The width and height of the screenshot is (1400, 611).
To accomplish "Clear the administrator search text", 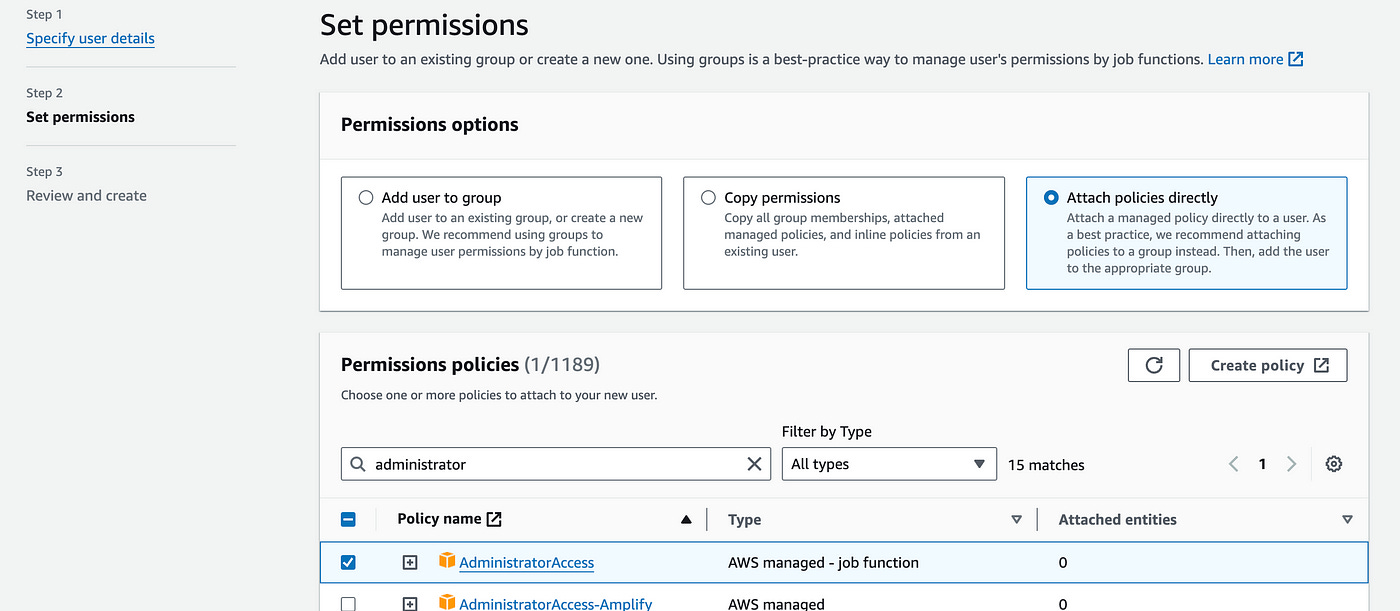I will pos(755,464).
